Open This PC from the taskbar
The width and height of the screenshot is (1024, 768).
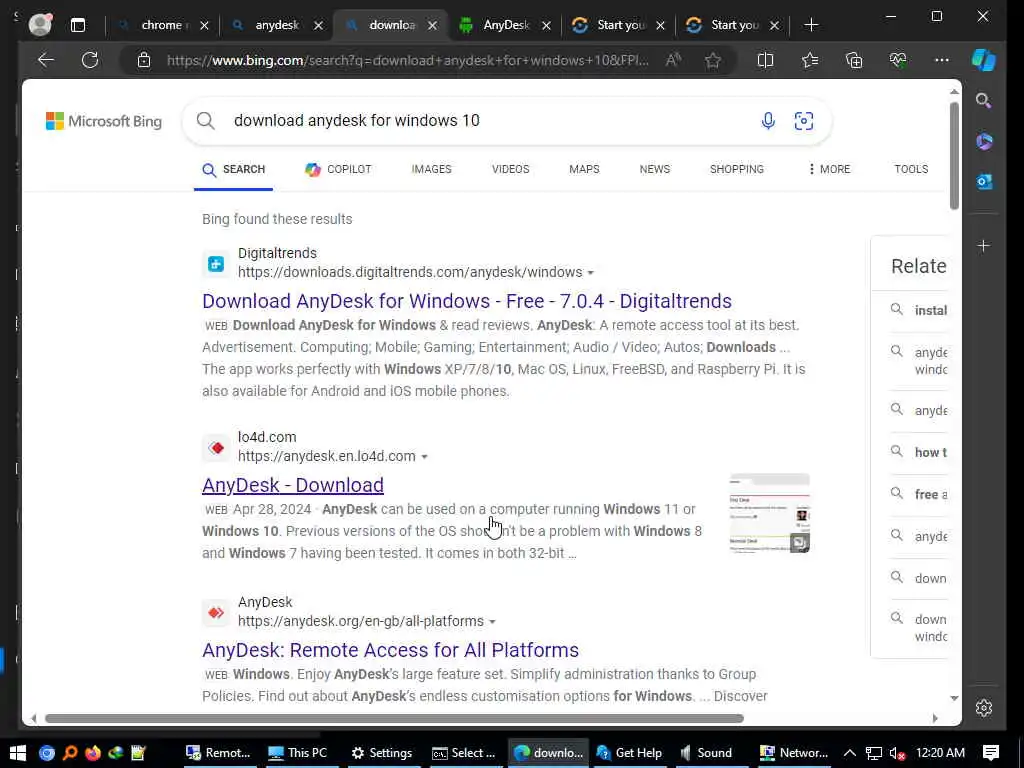coord(298,753)
